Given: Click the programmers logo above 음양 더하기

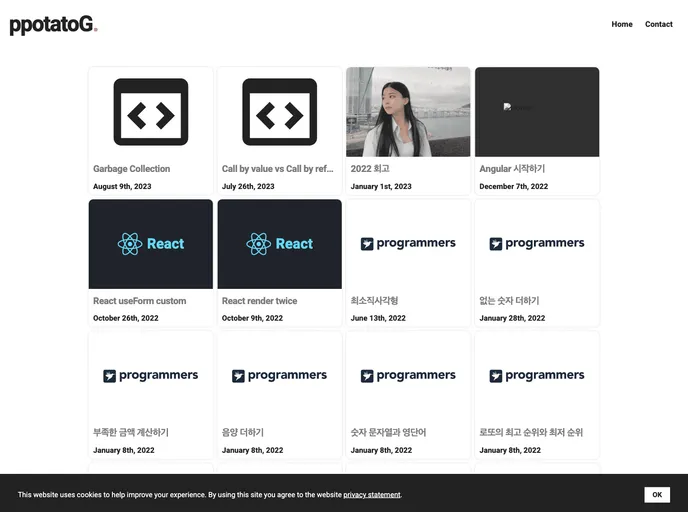Looking at the screenshot, I should click(279, 376).
